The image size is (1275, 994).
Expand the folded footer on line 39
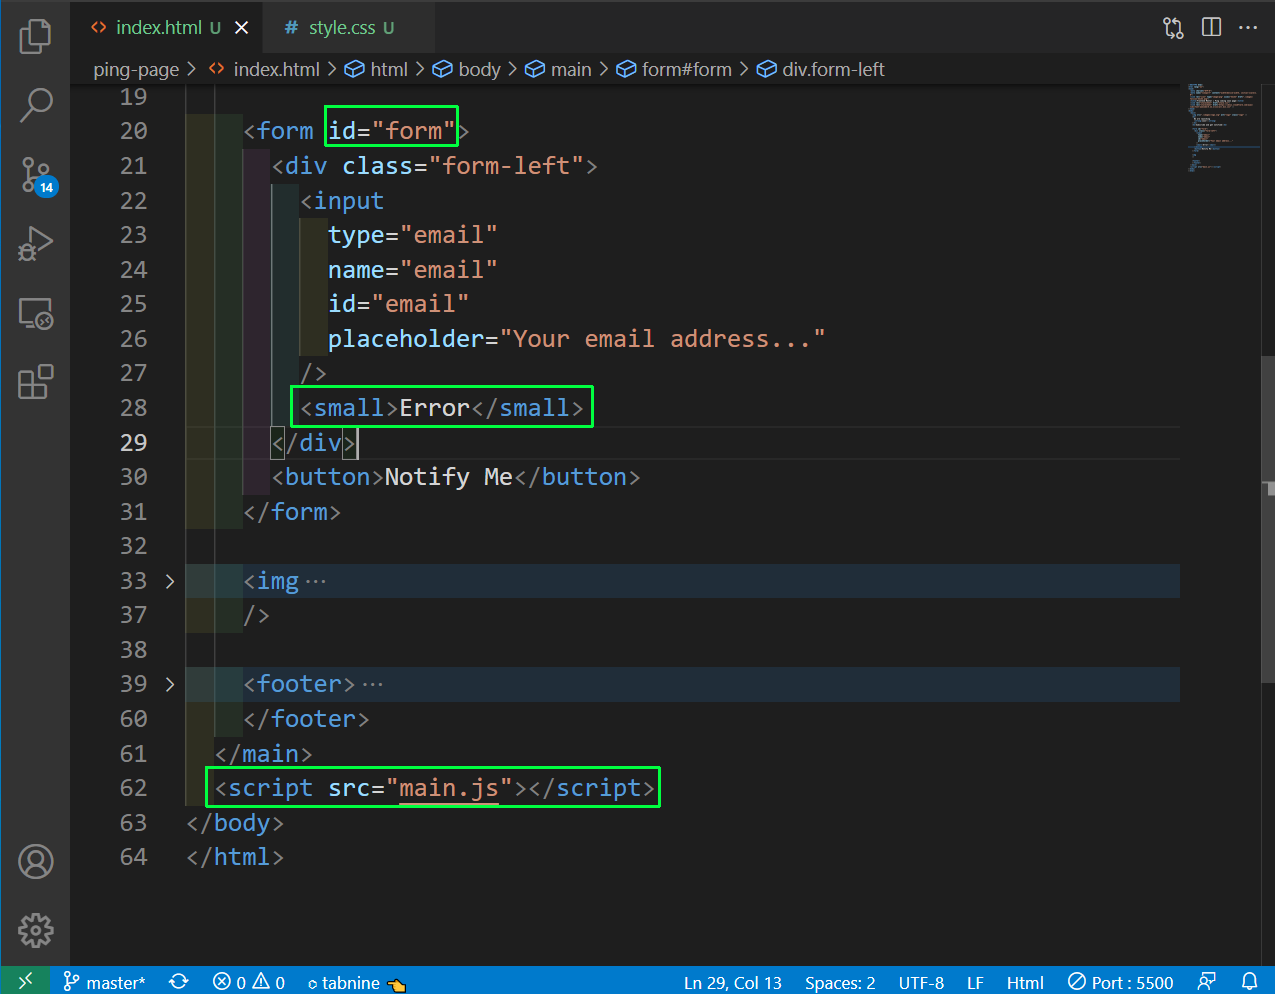coord(170,684)
